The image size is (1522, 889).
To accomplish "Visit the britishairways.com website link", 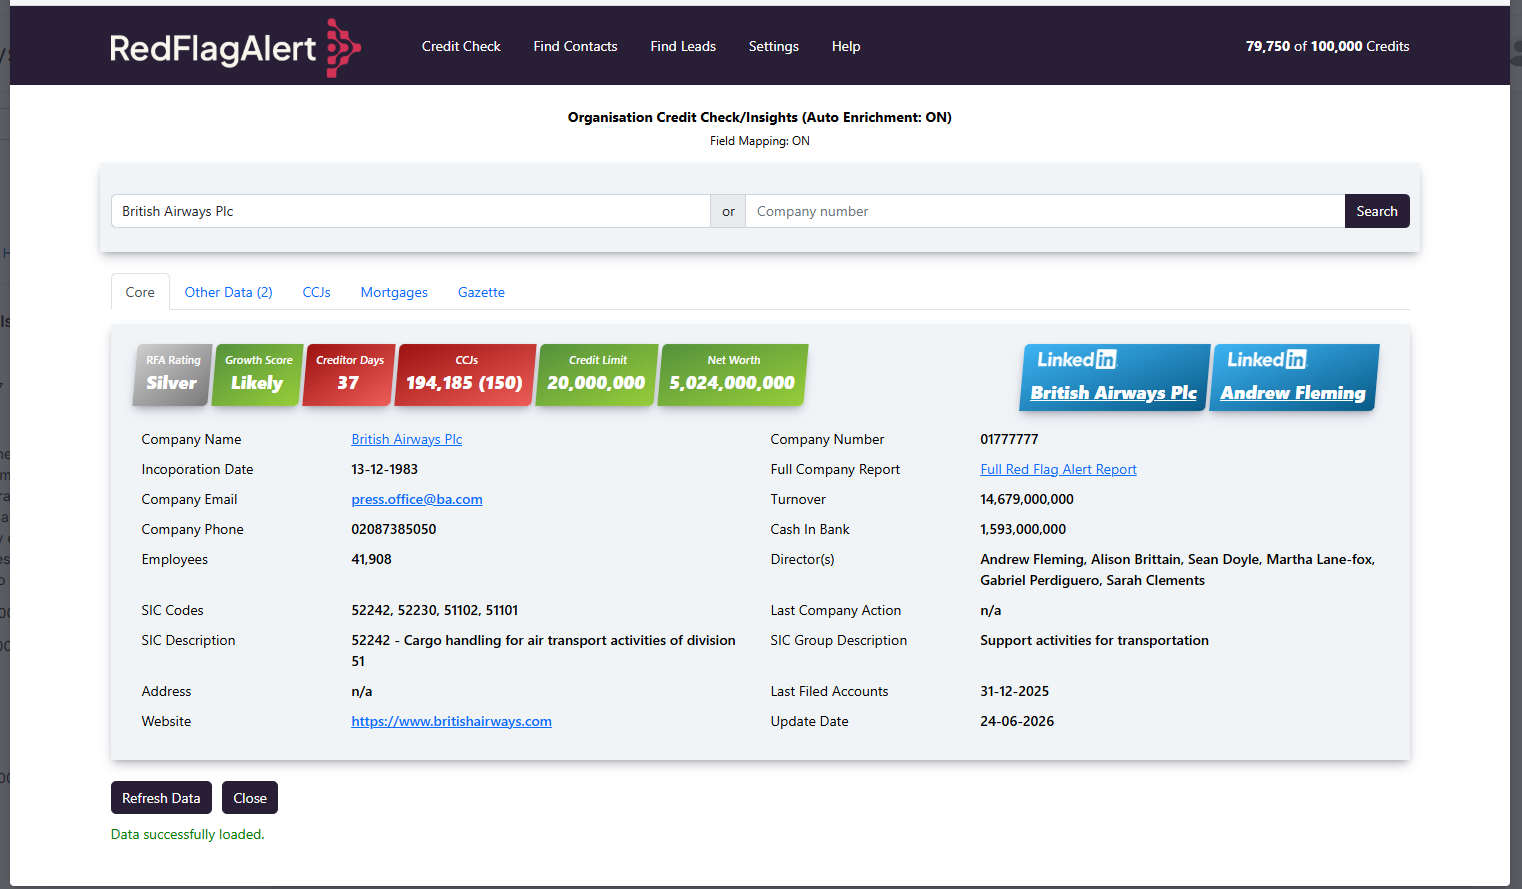I will pos(451,721).
